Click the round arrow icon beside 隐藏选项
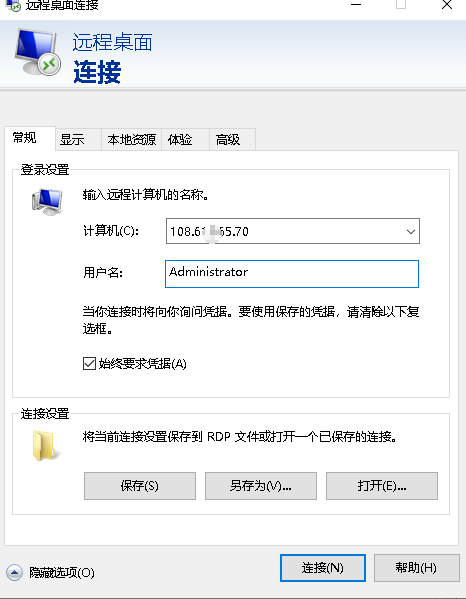The height and width of the screenshot is (599, 466). point(15,572)
